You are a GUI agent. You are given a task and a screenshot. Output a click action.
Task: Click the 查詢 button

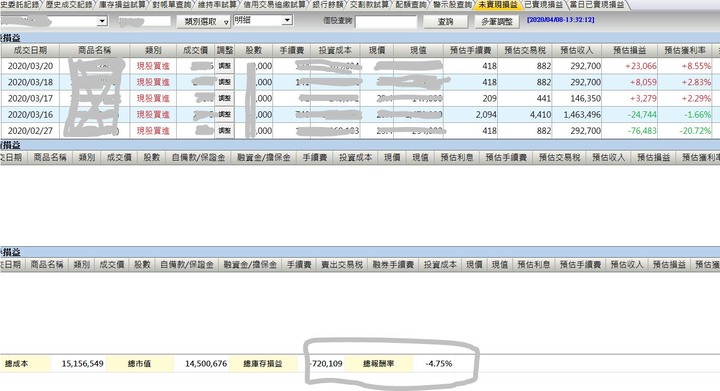(x=445, y=22)
